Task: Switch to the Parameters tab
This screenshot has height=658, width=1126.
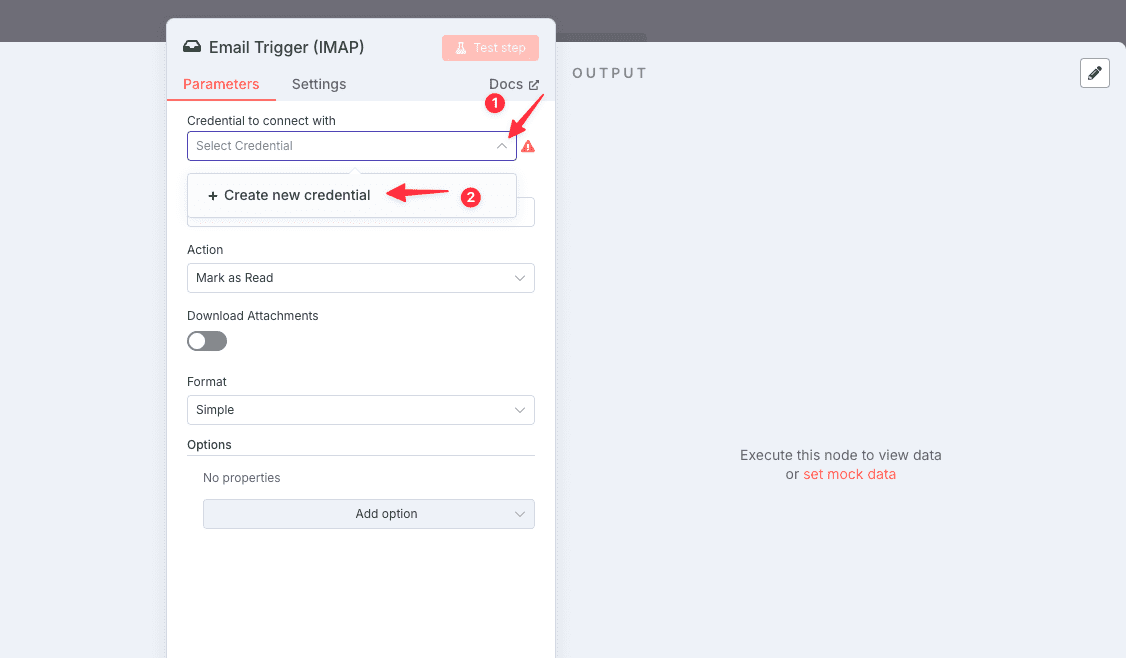Action: point(221,84)
